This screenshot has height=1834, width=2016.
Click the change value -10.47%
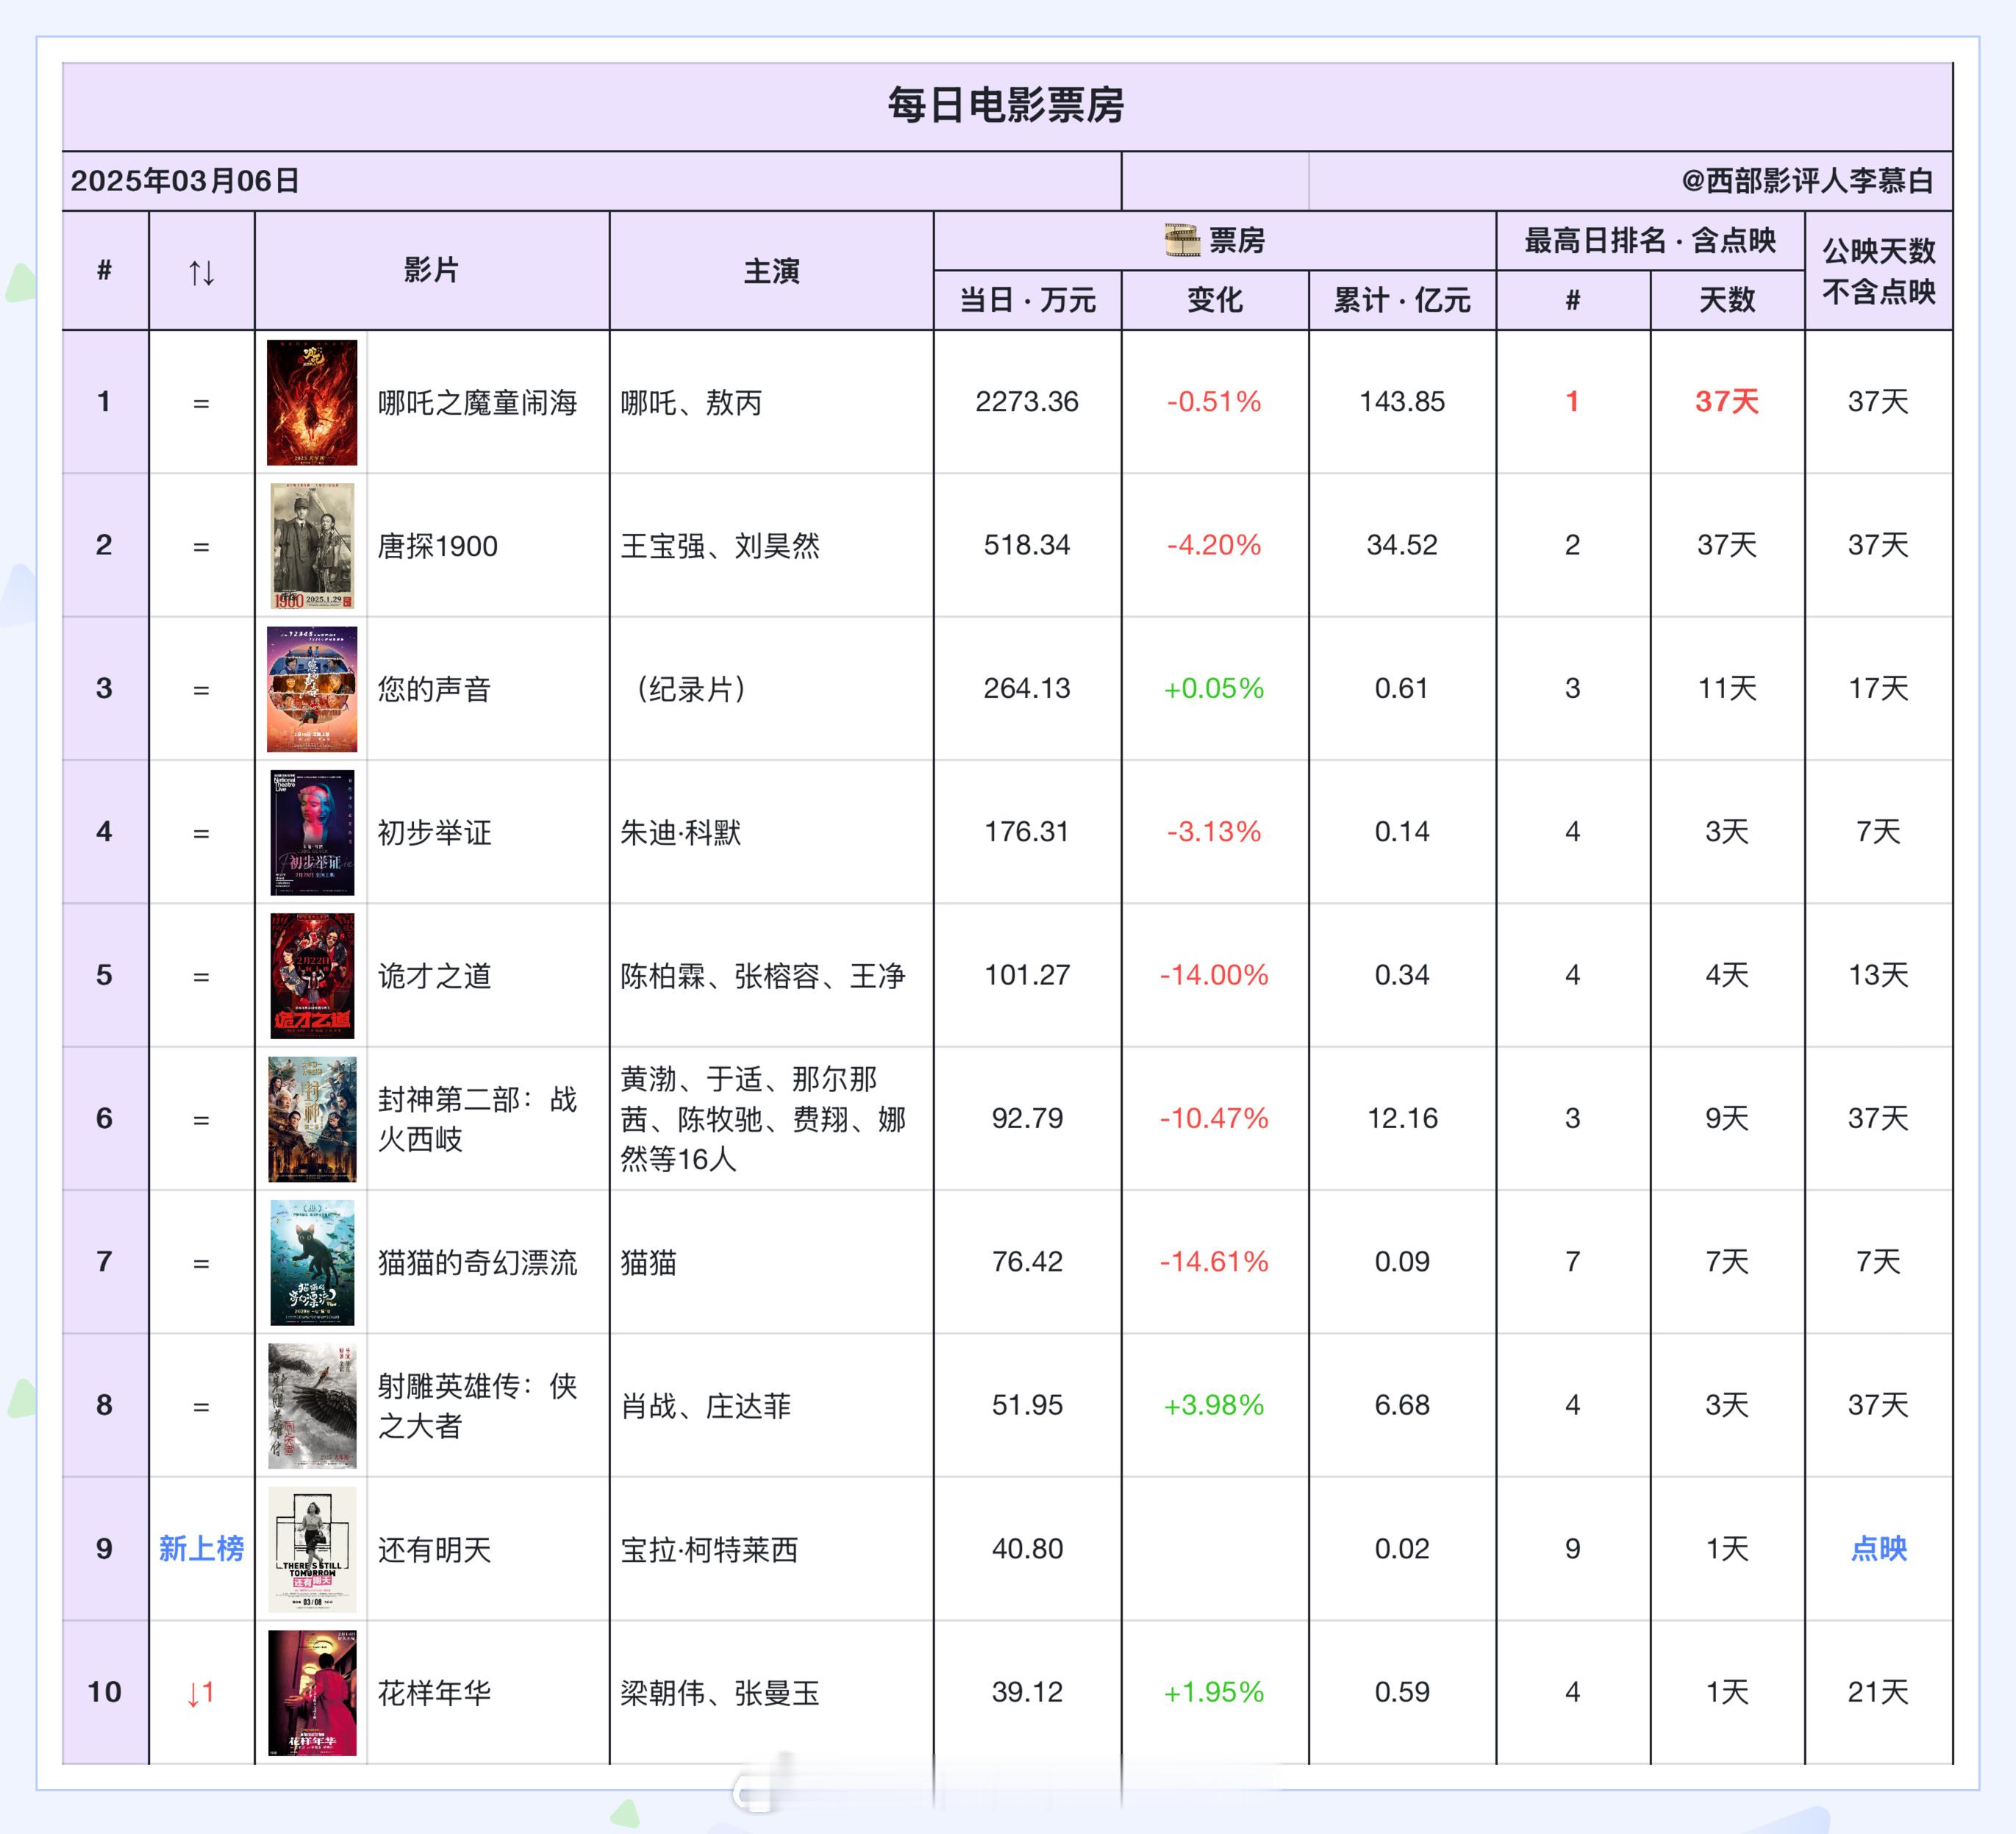click(x=1214, y=1119)
